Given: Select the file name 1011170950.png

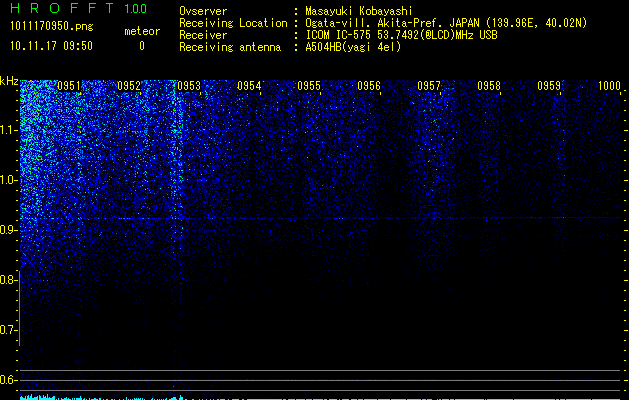Looking at the screenshot, I should click(x=52, y=26).
